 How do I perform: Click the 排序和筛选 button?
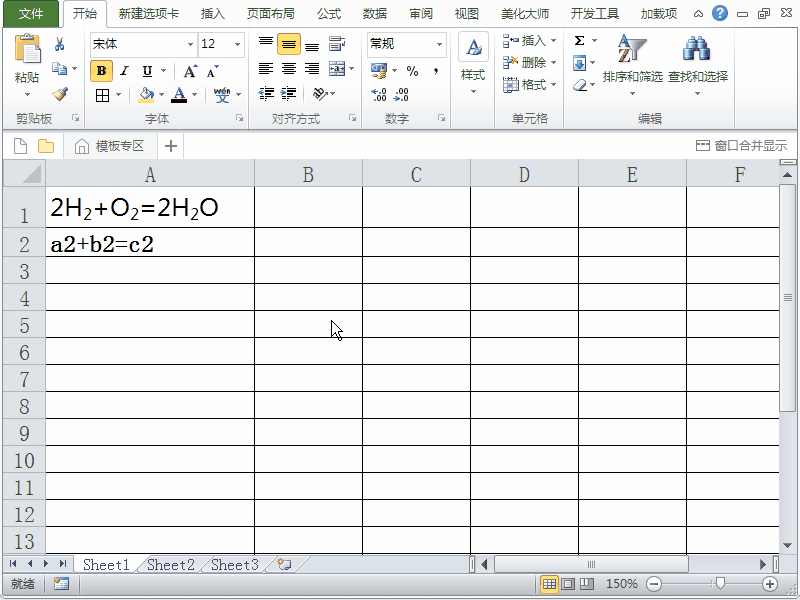click(632, 65)
